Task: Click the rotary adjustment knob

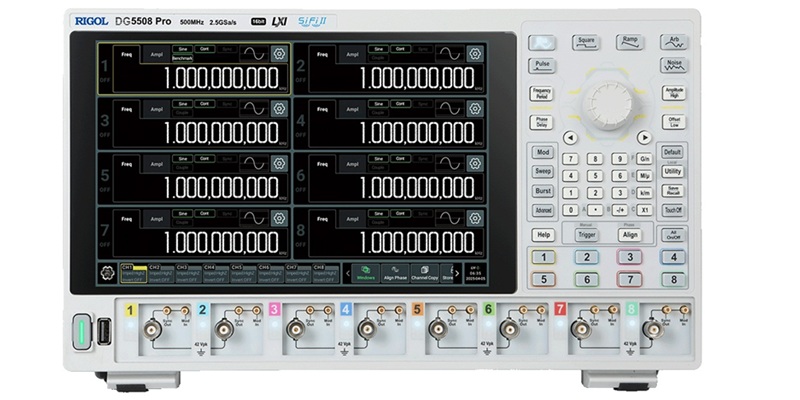Action: 608,104
